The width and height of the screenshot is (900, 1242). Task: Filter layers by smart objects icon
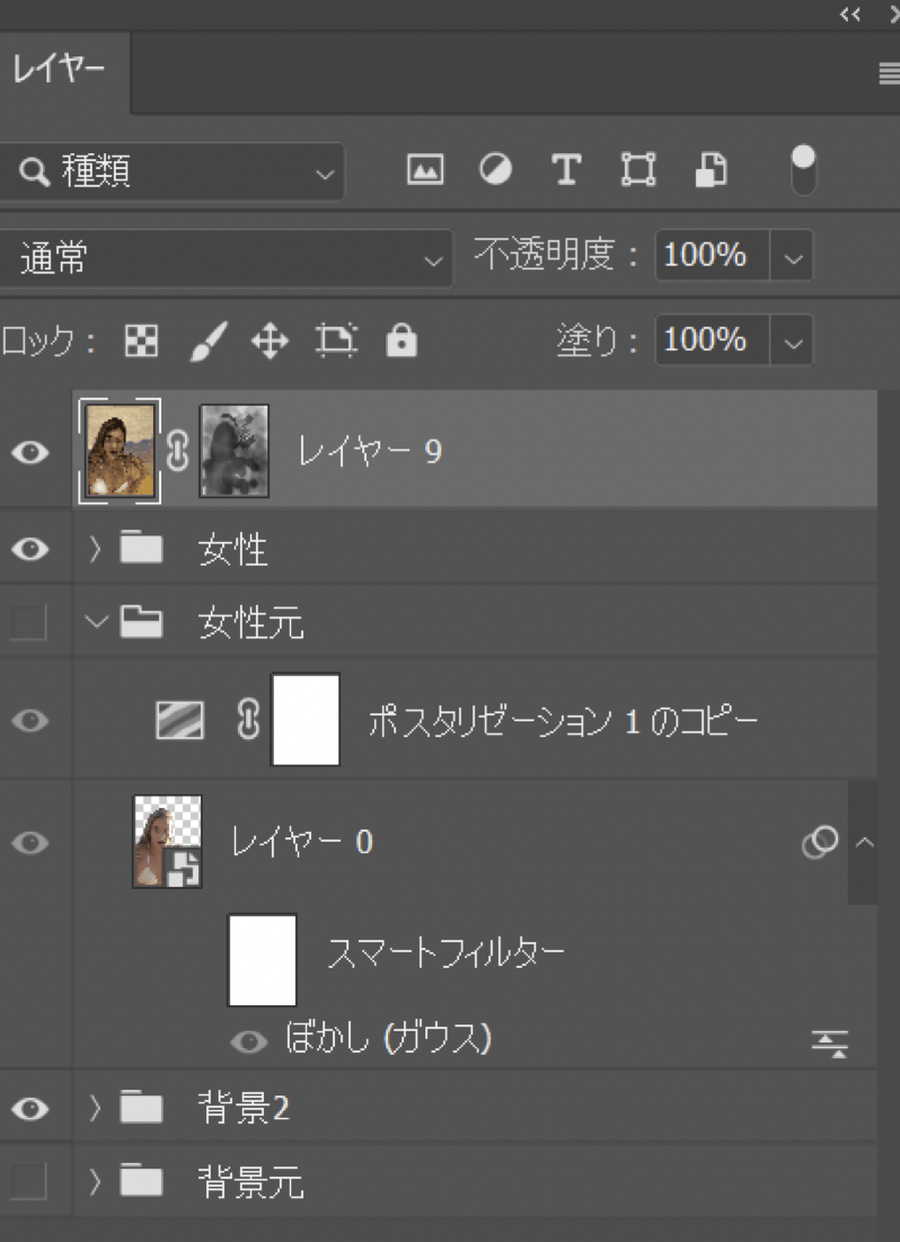pyautogui.click(x=710, y=170)
